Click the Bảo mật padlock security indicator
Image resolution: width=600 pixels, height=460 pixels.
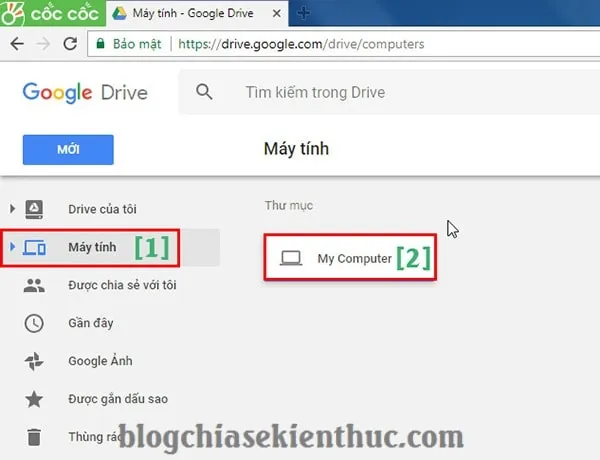coord(100,44)
